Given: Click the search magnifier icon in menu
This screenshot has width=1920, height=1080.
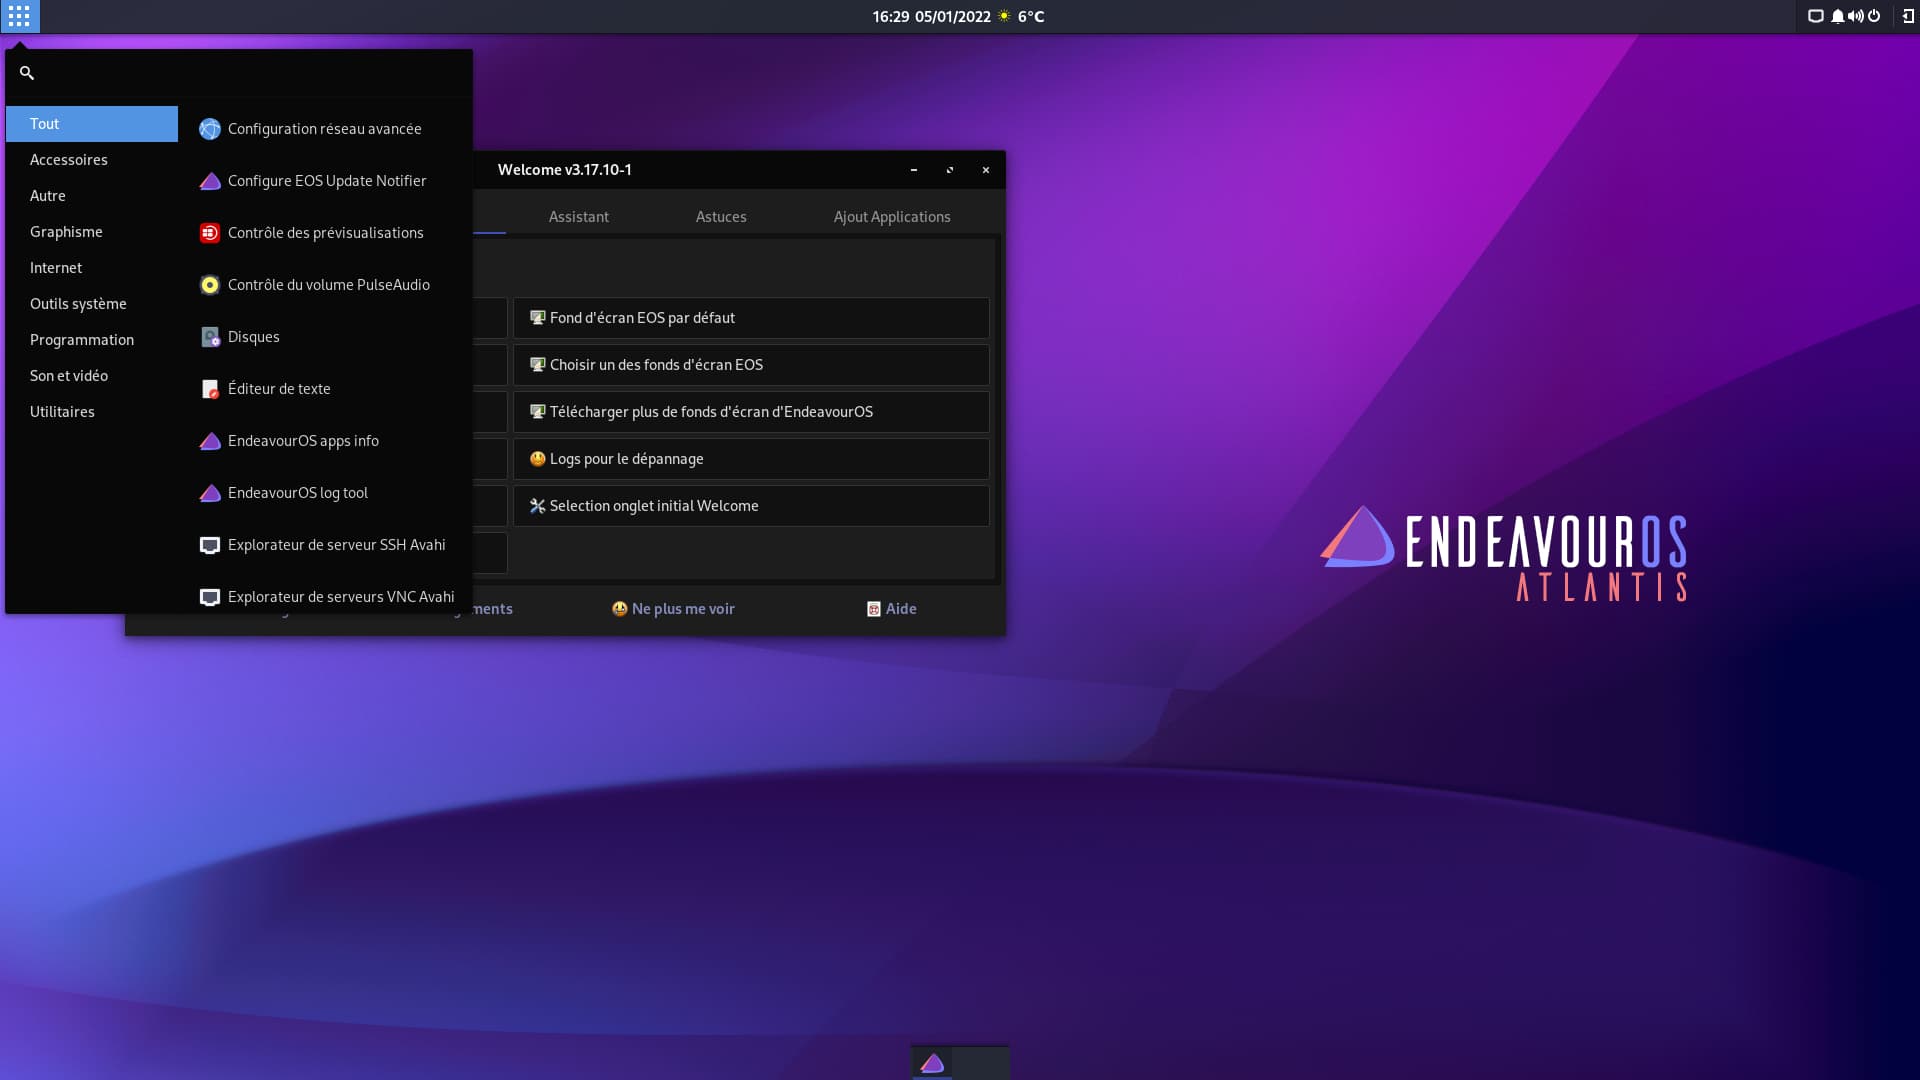Looking at the screenshot, I should point(27,73).
